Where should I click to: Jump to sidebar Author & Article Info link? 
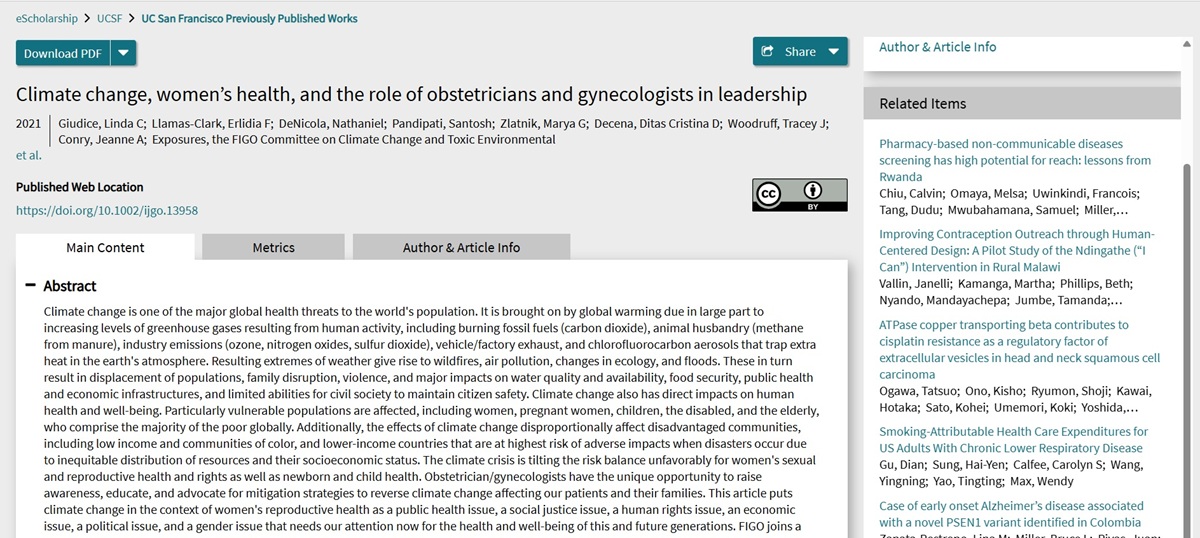[x=937, y=47]
